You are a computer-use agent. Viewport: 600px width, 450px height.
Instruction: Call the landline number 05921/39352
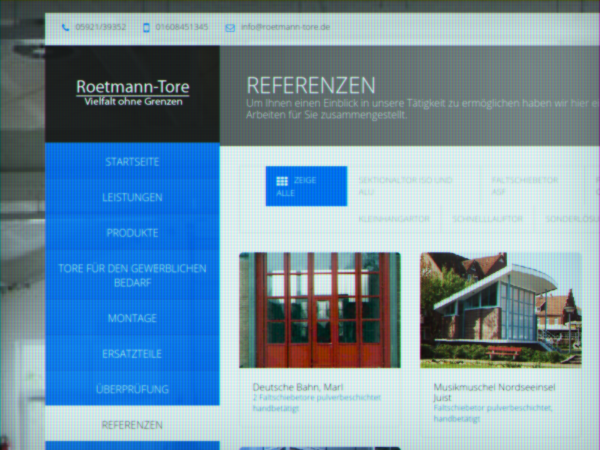pos(101,27)
